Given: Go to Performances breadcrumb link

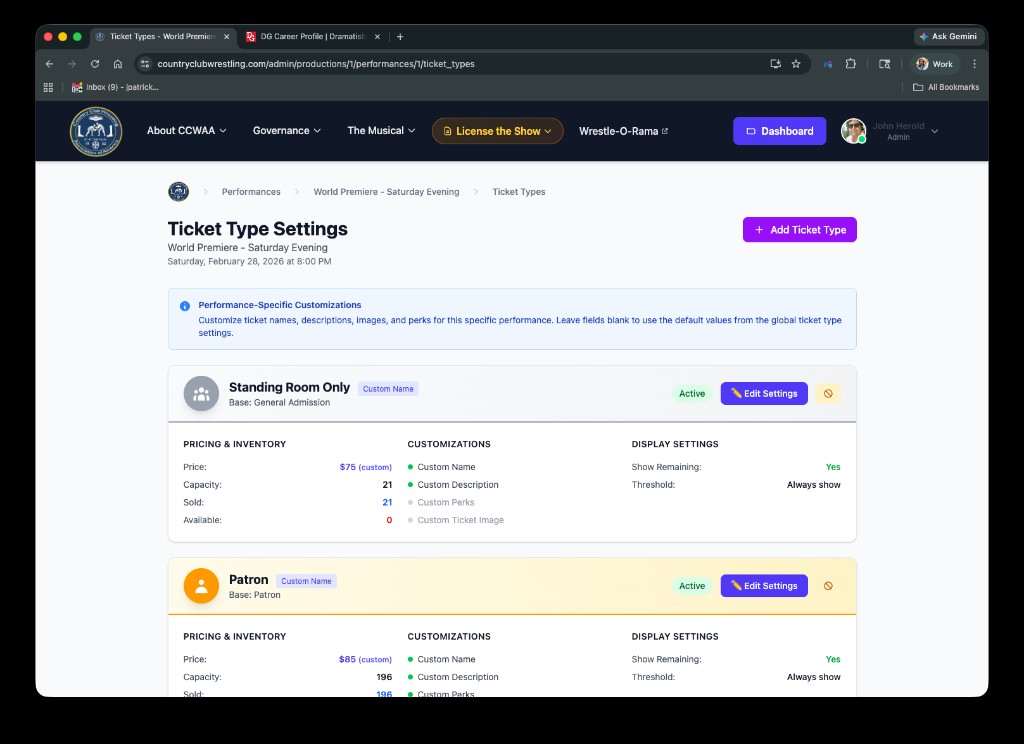Looking at the screenshot, I should click(x=251, y=192).
